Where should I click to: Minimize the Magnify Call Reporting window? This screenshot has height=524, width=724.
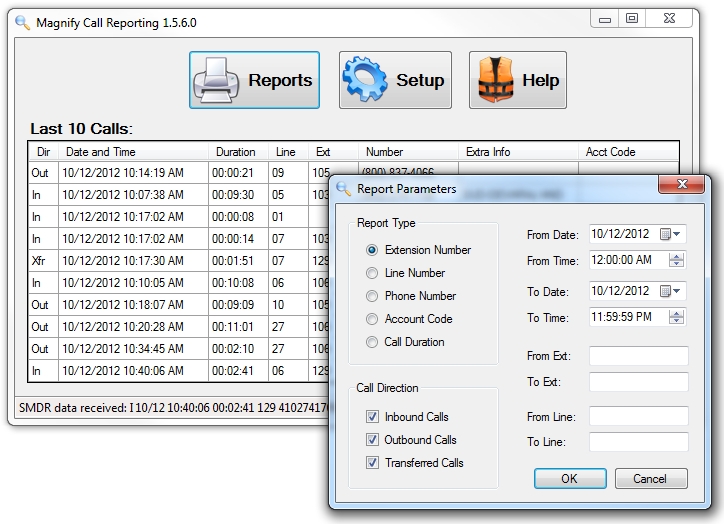tap(605, 19)
